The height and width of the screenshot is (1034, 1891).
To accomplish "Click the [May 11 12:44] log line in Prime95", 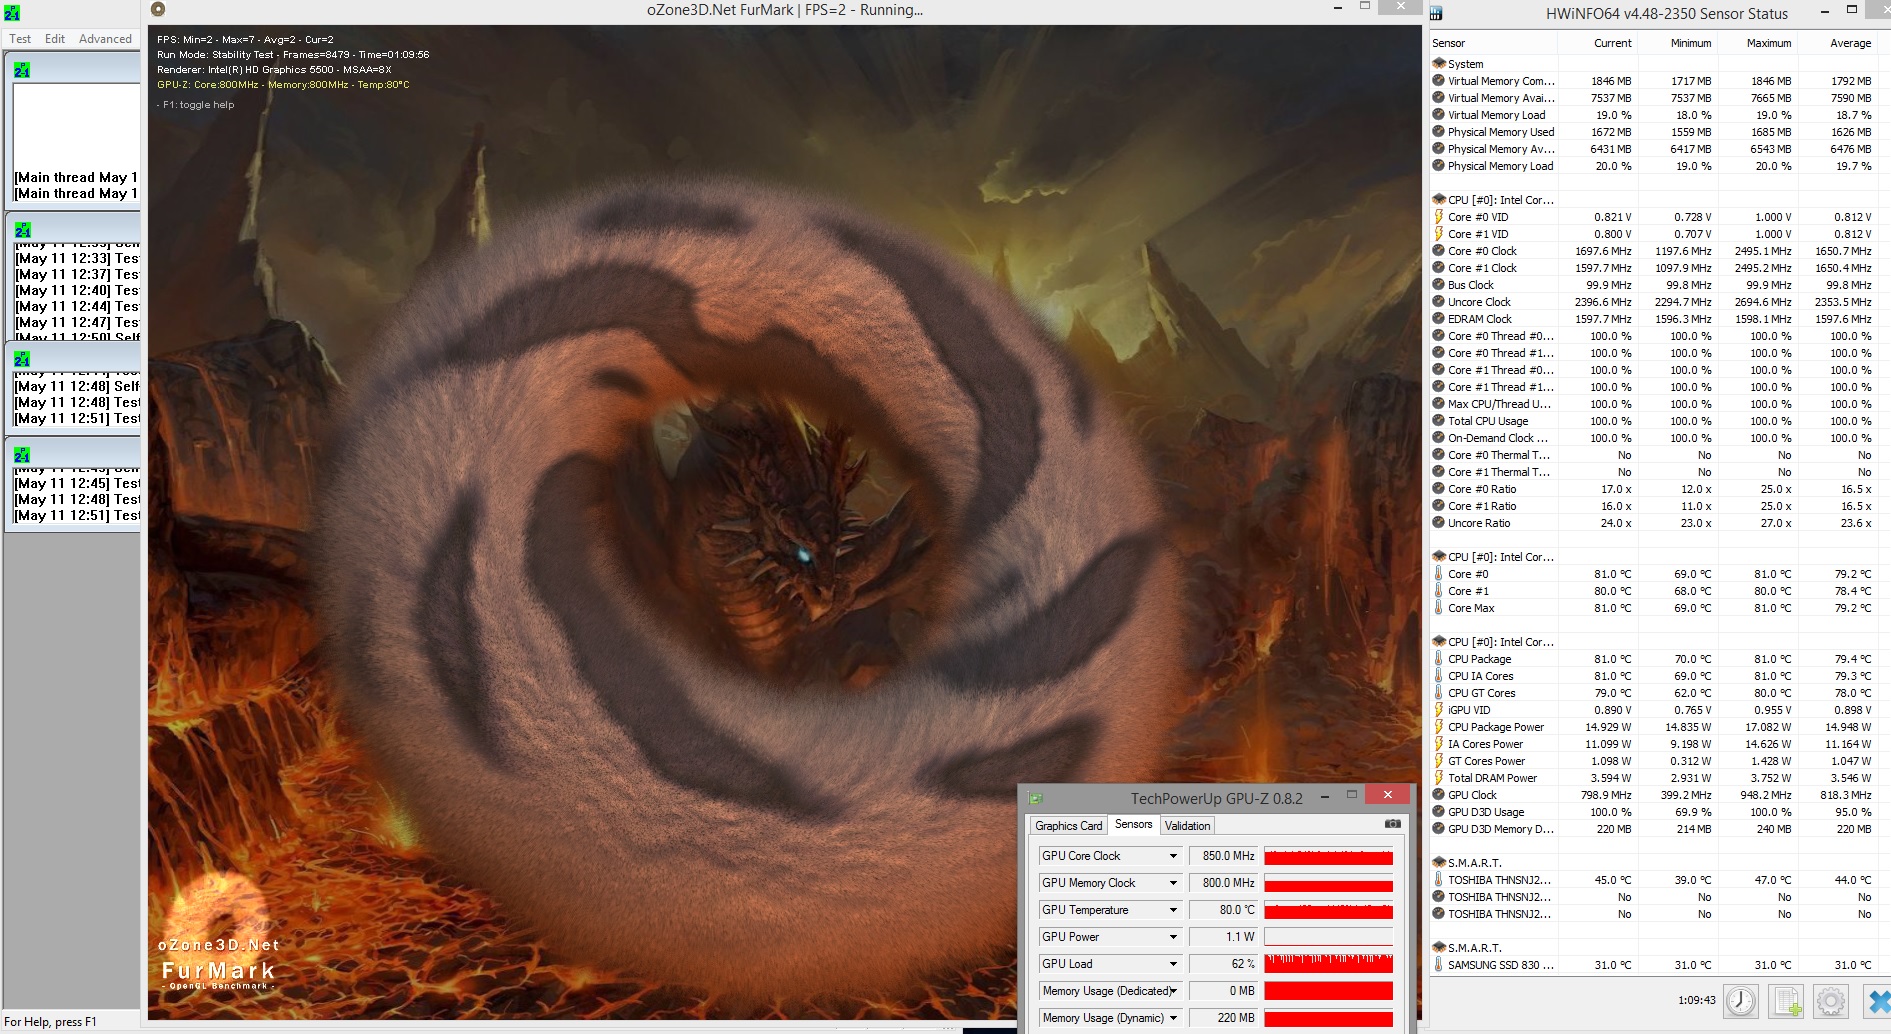I will point(77,306).
